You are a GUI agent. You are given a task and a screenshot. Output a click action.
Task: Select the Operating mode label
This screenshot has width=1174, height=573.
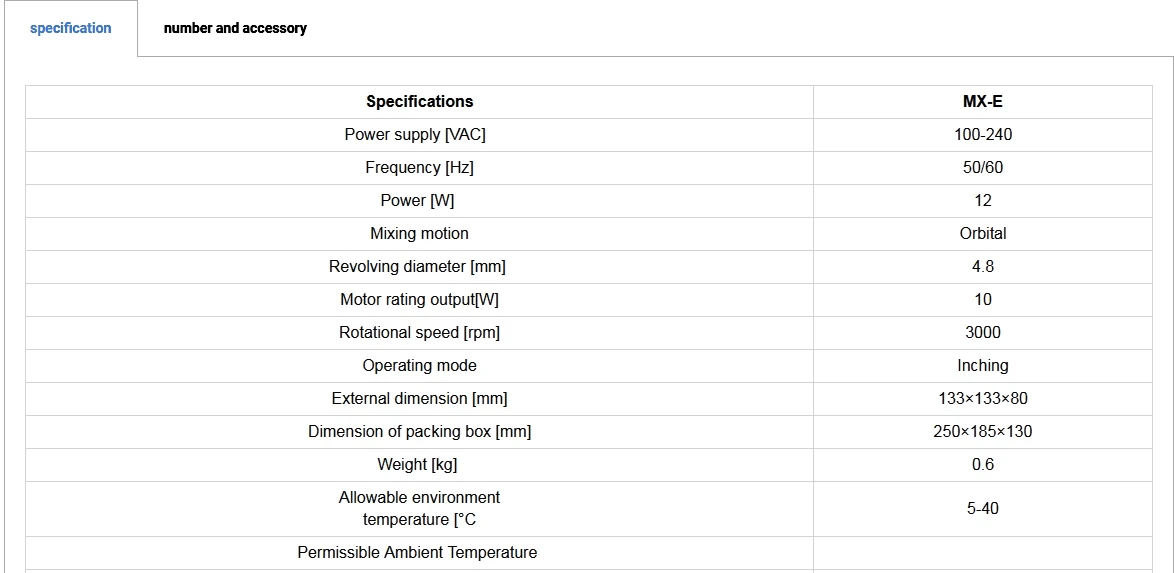tap(419, 366)
